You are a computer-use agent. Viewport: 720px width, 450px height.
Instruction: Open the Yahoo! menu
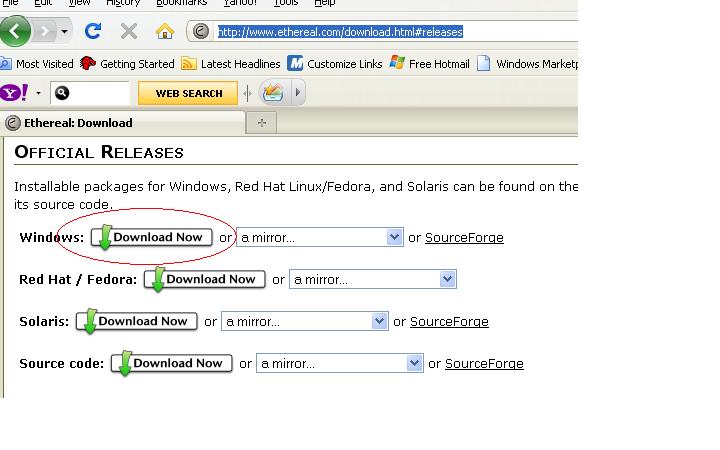click(x=240, y=3)
